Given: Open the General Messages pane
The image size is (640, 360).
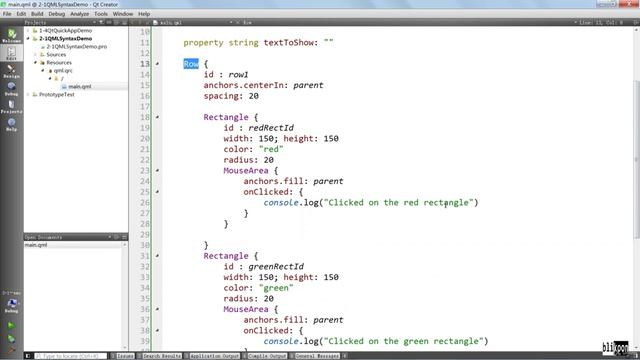Looking at the screenshot, I should point(315,356).
